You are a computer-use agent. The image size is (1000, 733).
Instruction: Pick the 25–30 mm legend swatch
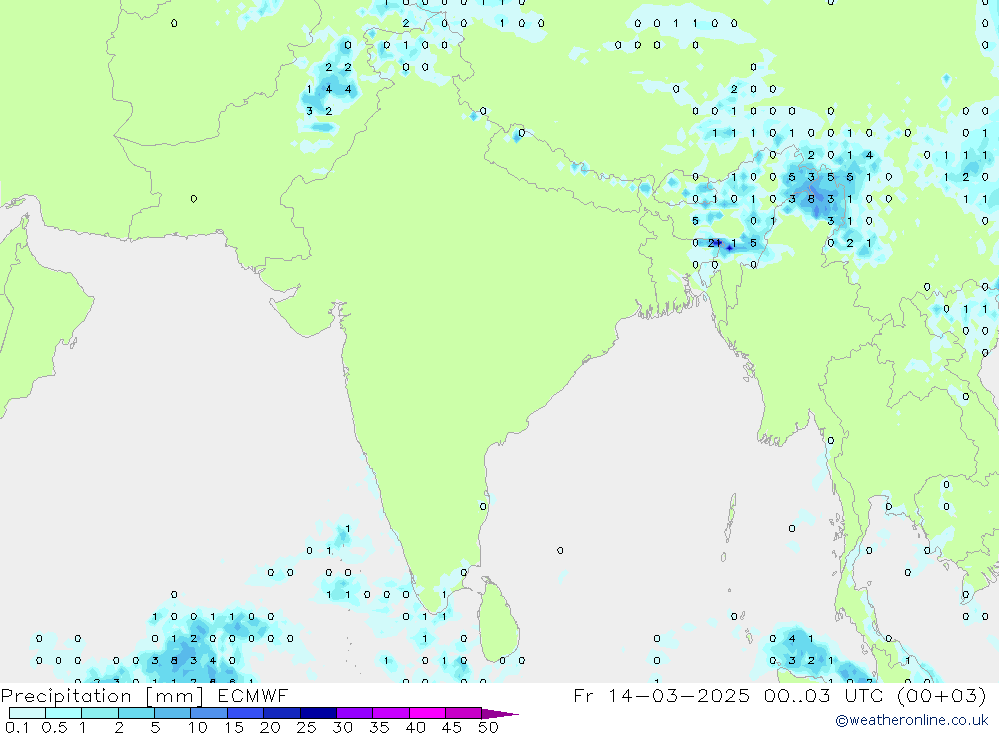point(318,713)
